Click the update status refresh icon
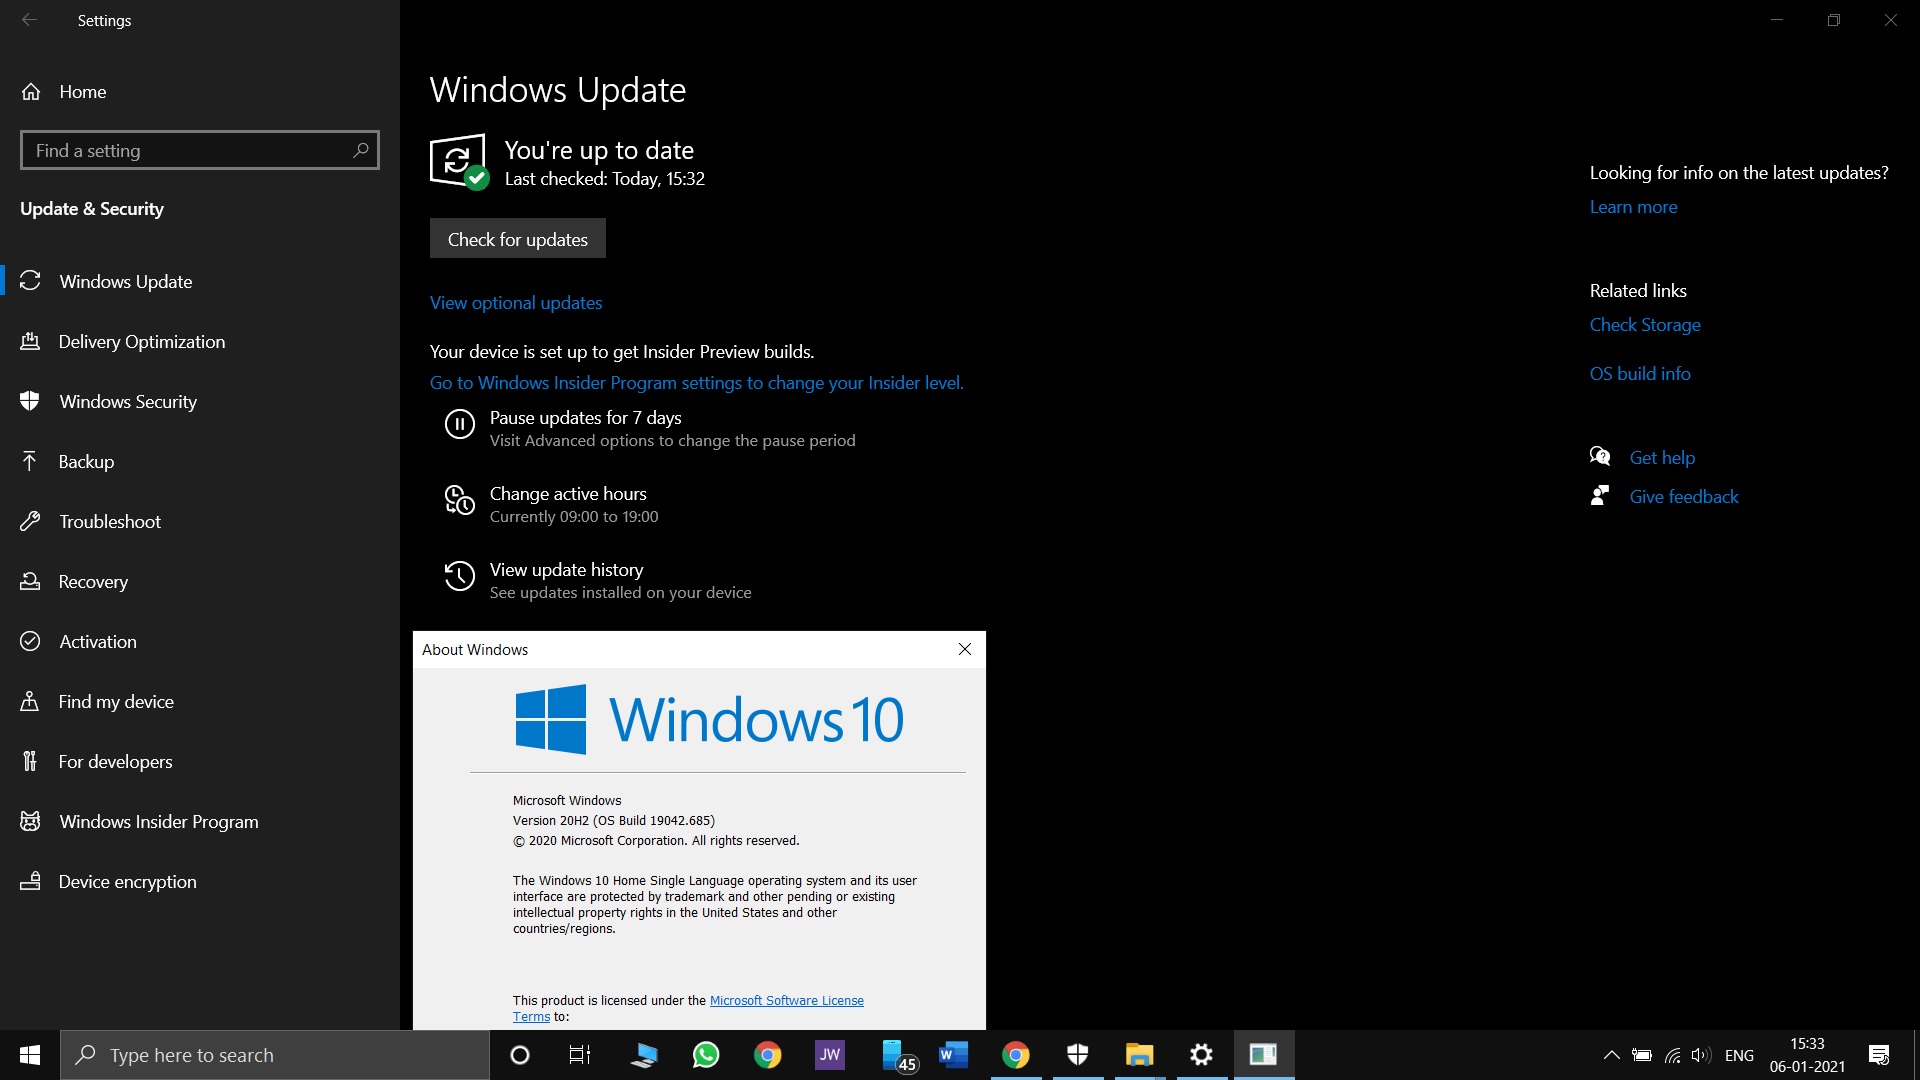This screenshot has width=1920, height=1080. pos(459,161)
